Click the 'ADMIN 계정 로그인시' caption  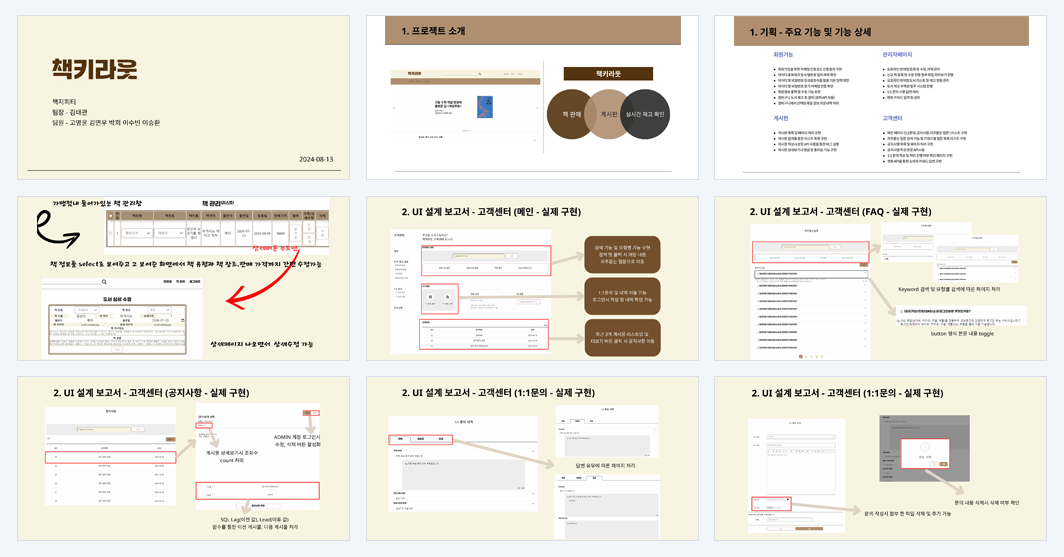coord(297,438)
